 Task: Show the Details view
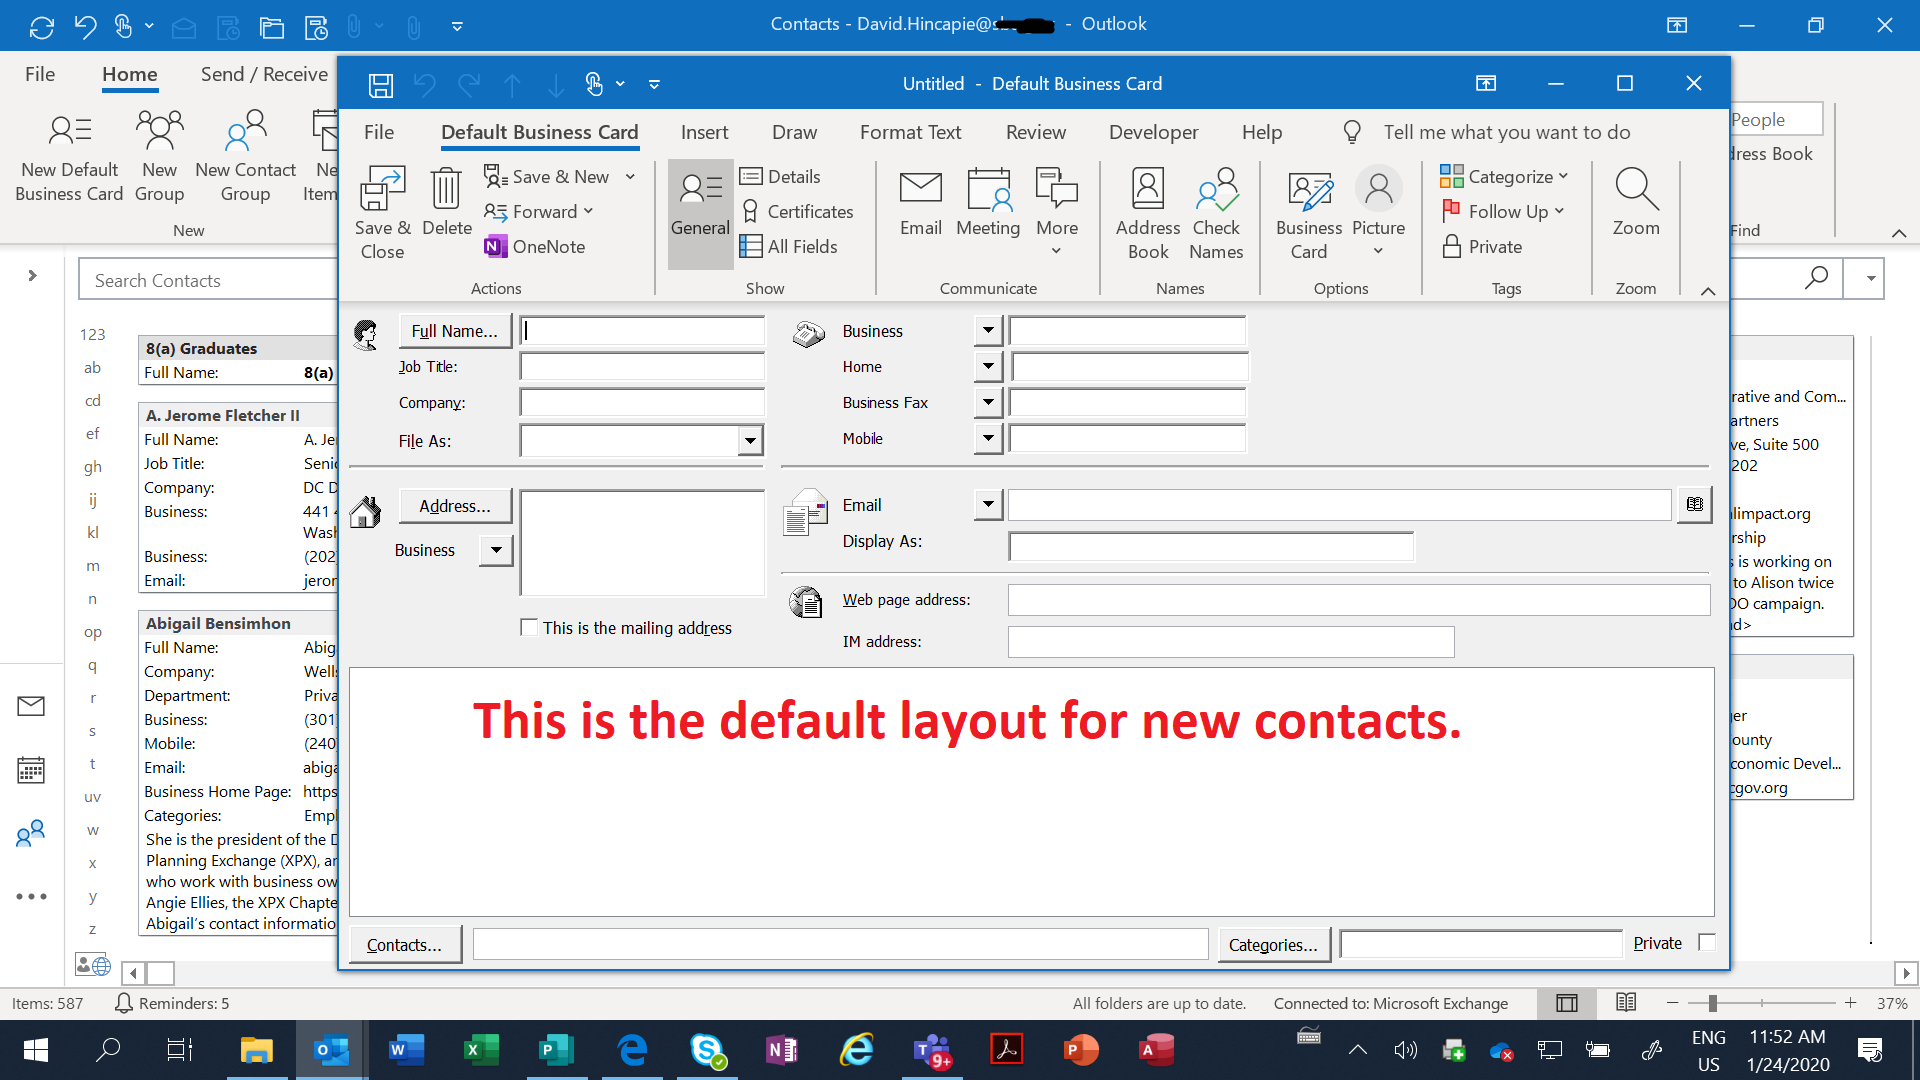(x=780, y=176)
